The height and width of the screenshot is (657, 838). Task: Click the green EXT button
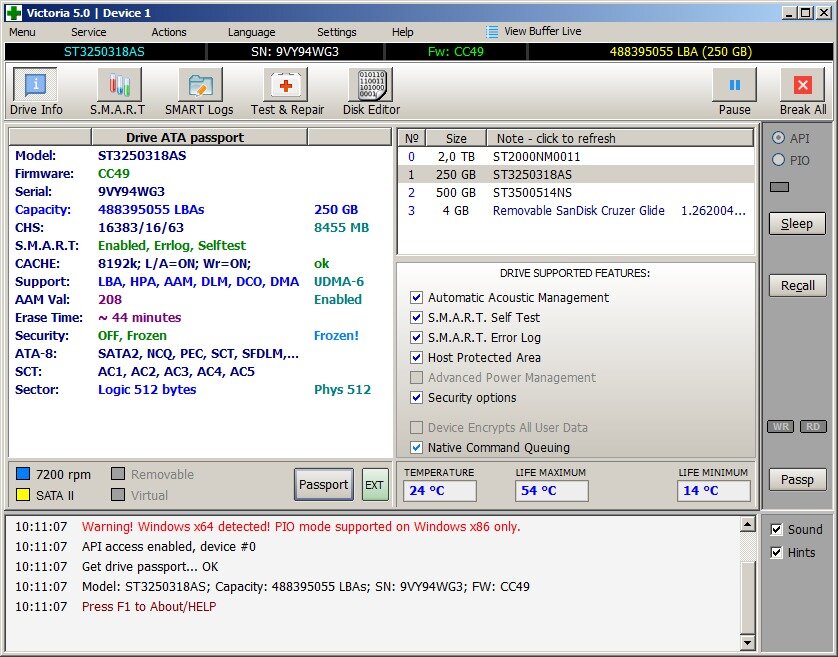point(375,484)
